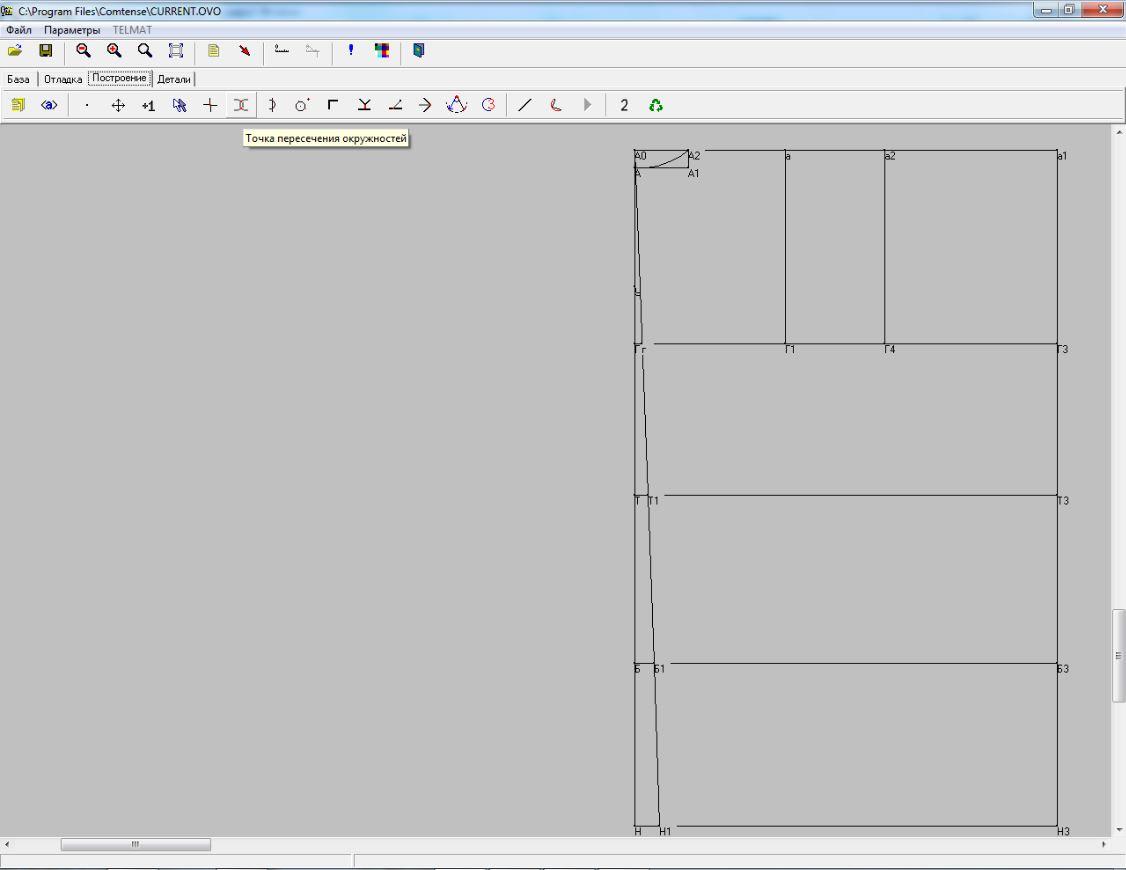Open the multicolored palette icon
1126x870 pixels.
381,51
